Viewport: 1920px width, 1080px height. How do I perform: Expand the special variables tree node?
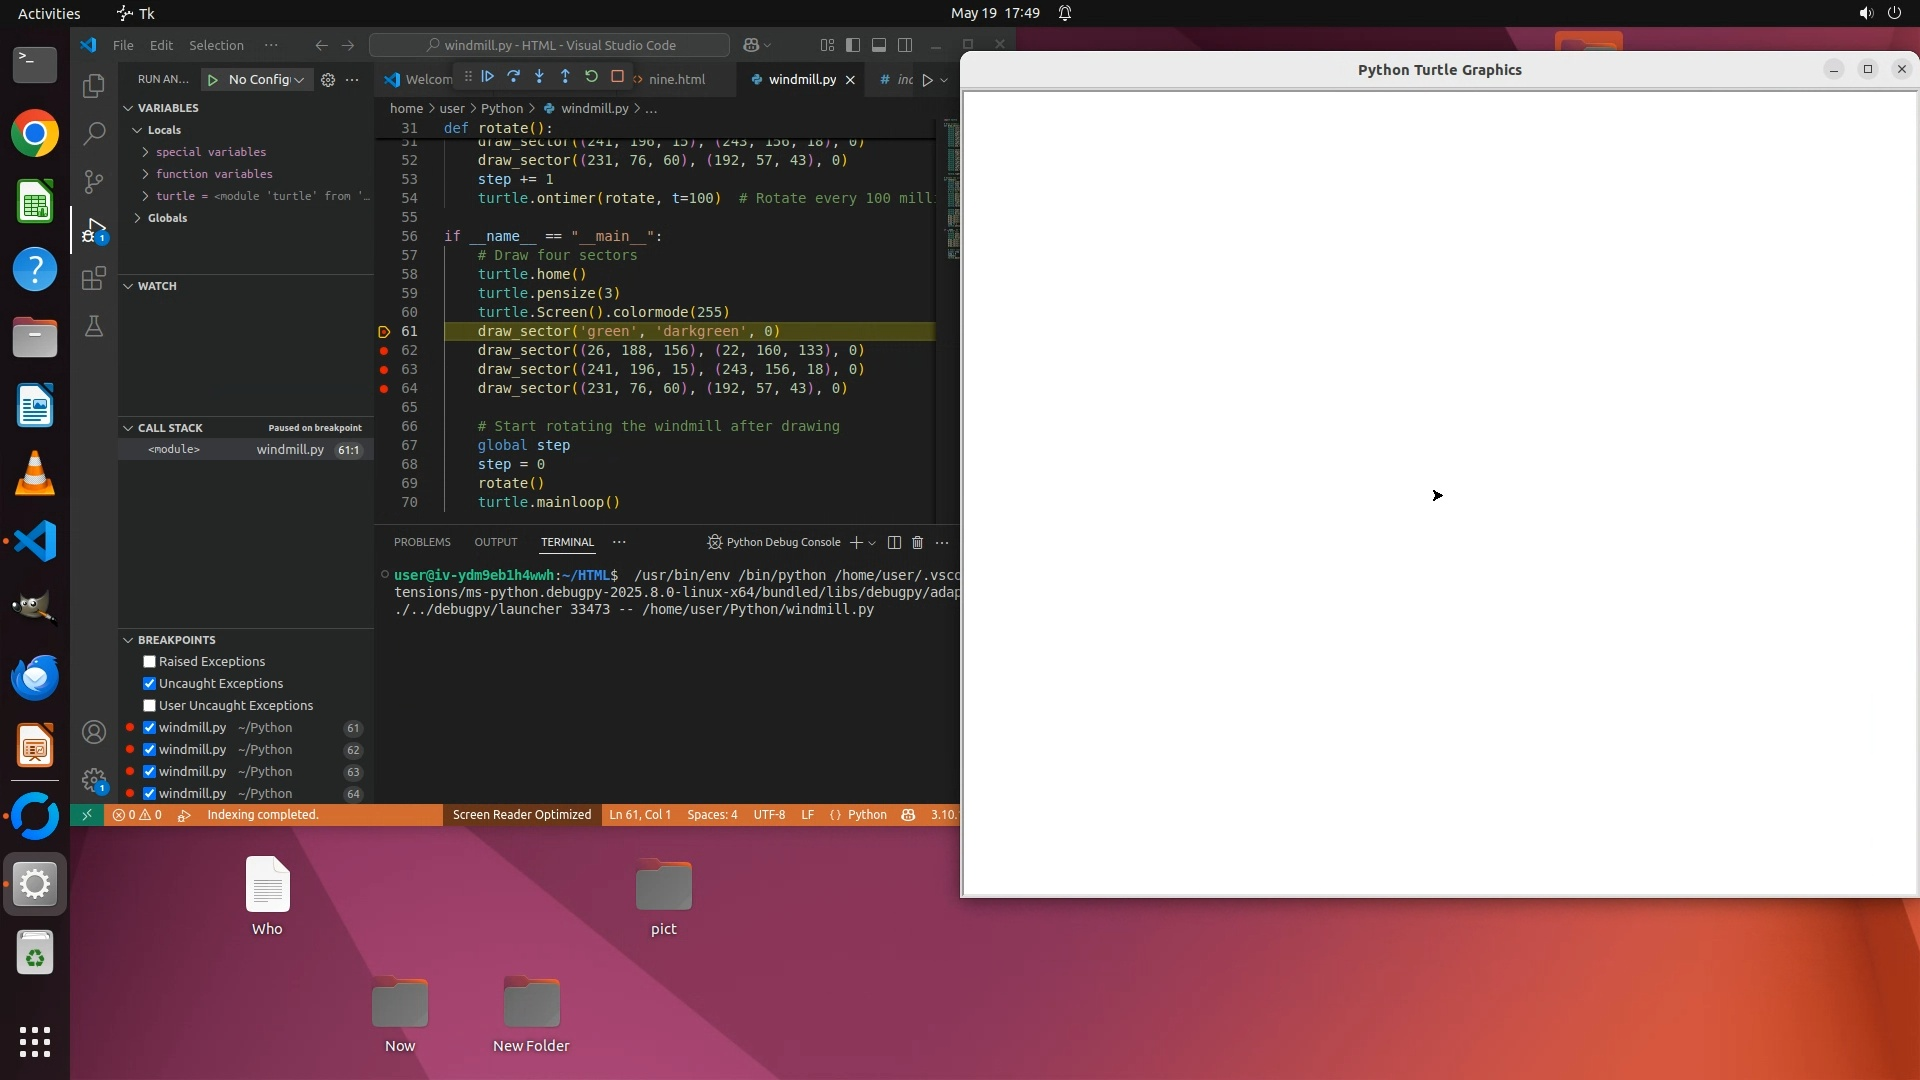click(x=146, y=152)
